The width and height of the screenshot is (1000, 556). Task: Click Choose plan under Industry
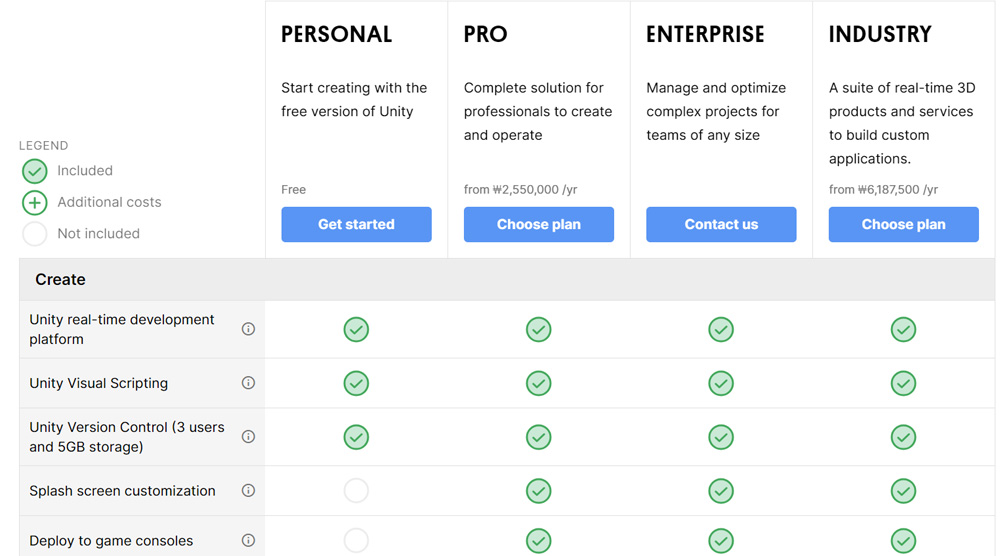click(x=903, y=224)
